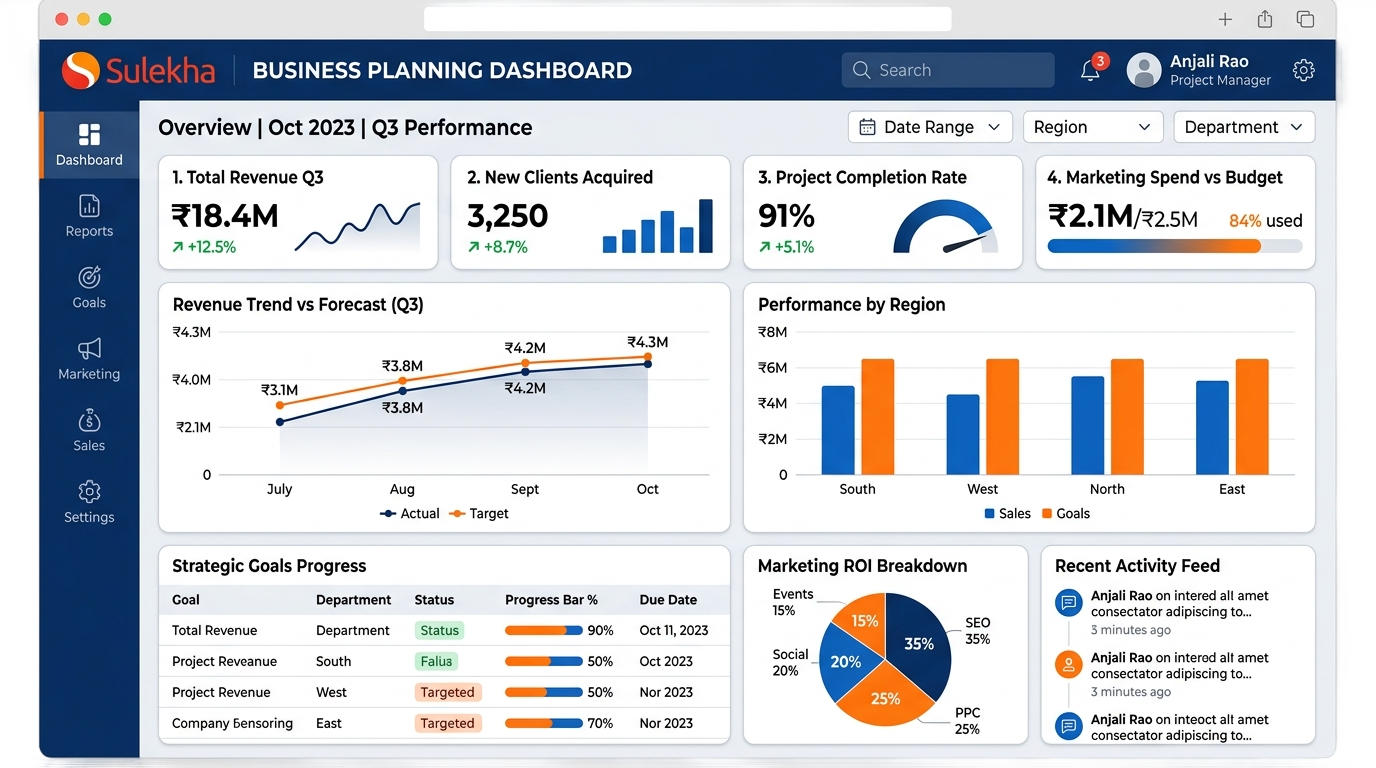Click the Falua status badge for South

coord(437,661)
